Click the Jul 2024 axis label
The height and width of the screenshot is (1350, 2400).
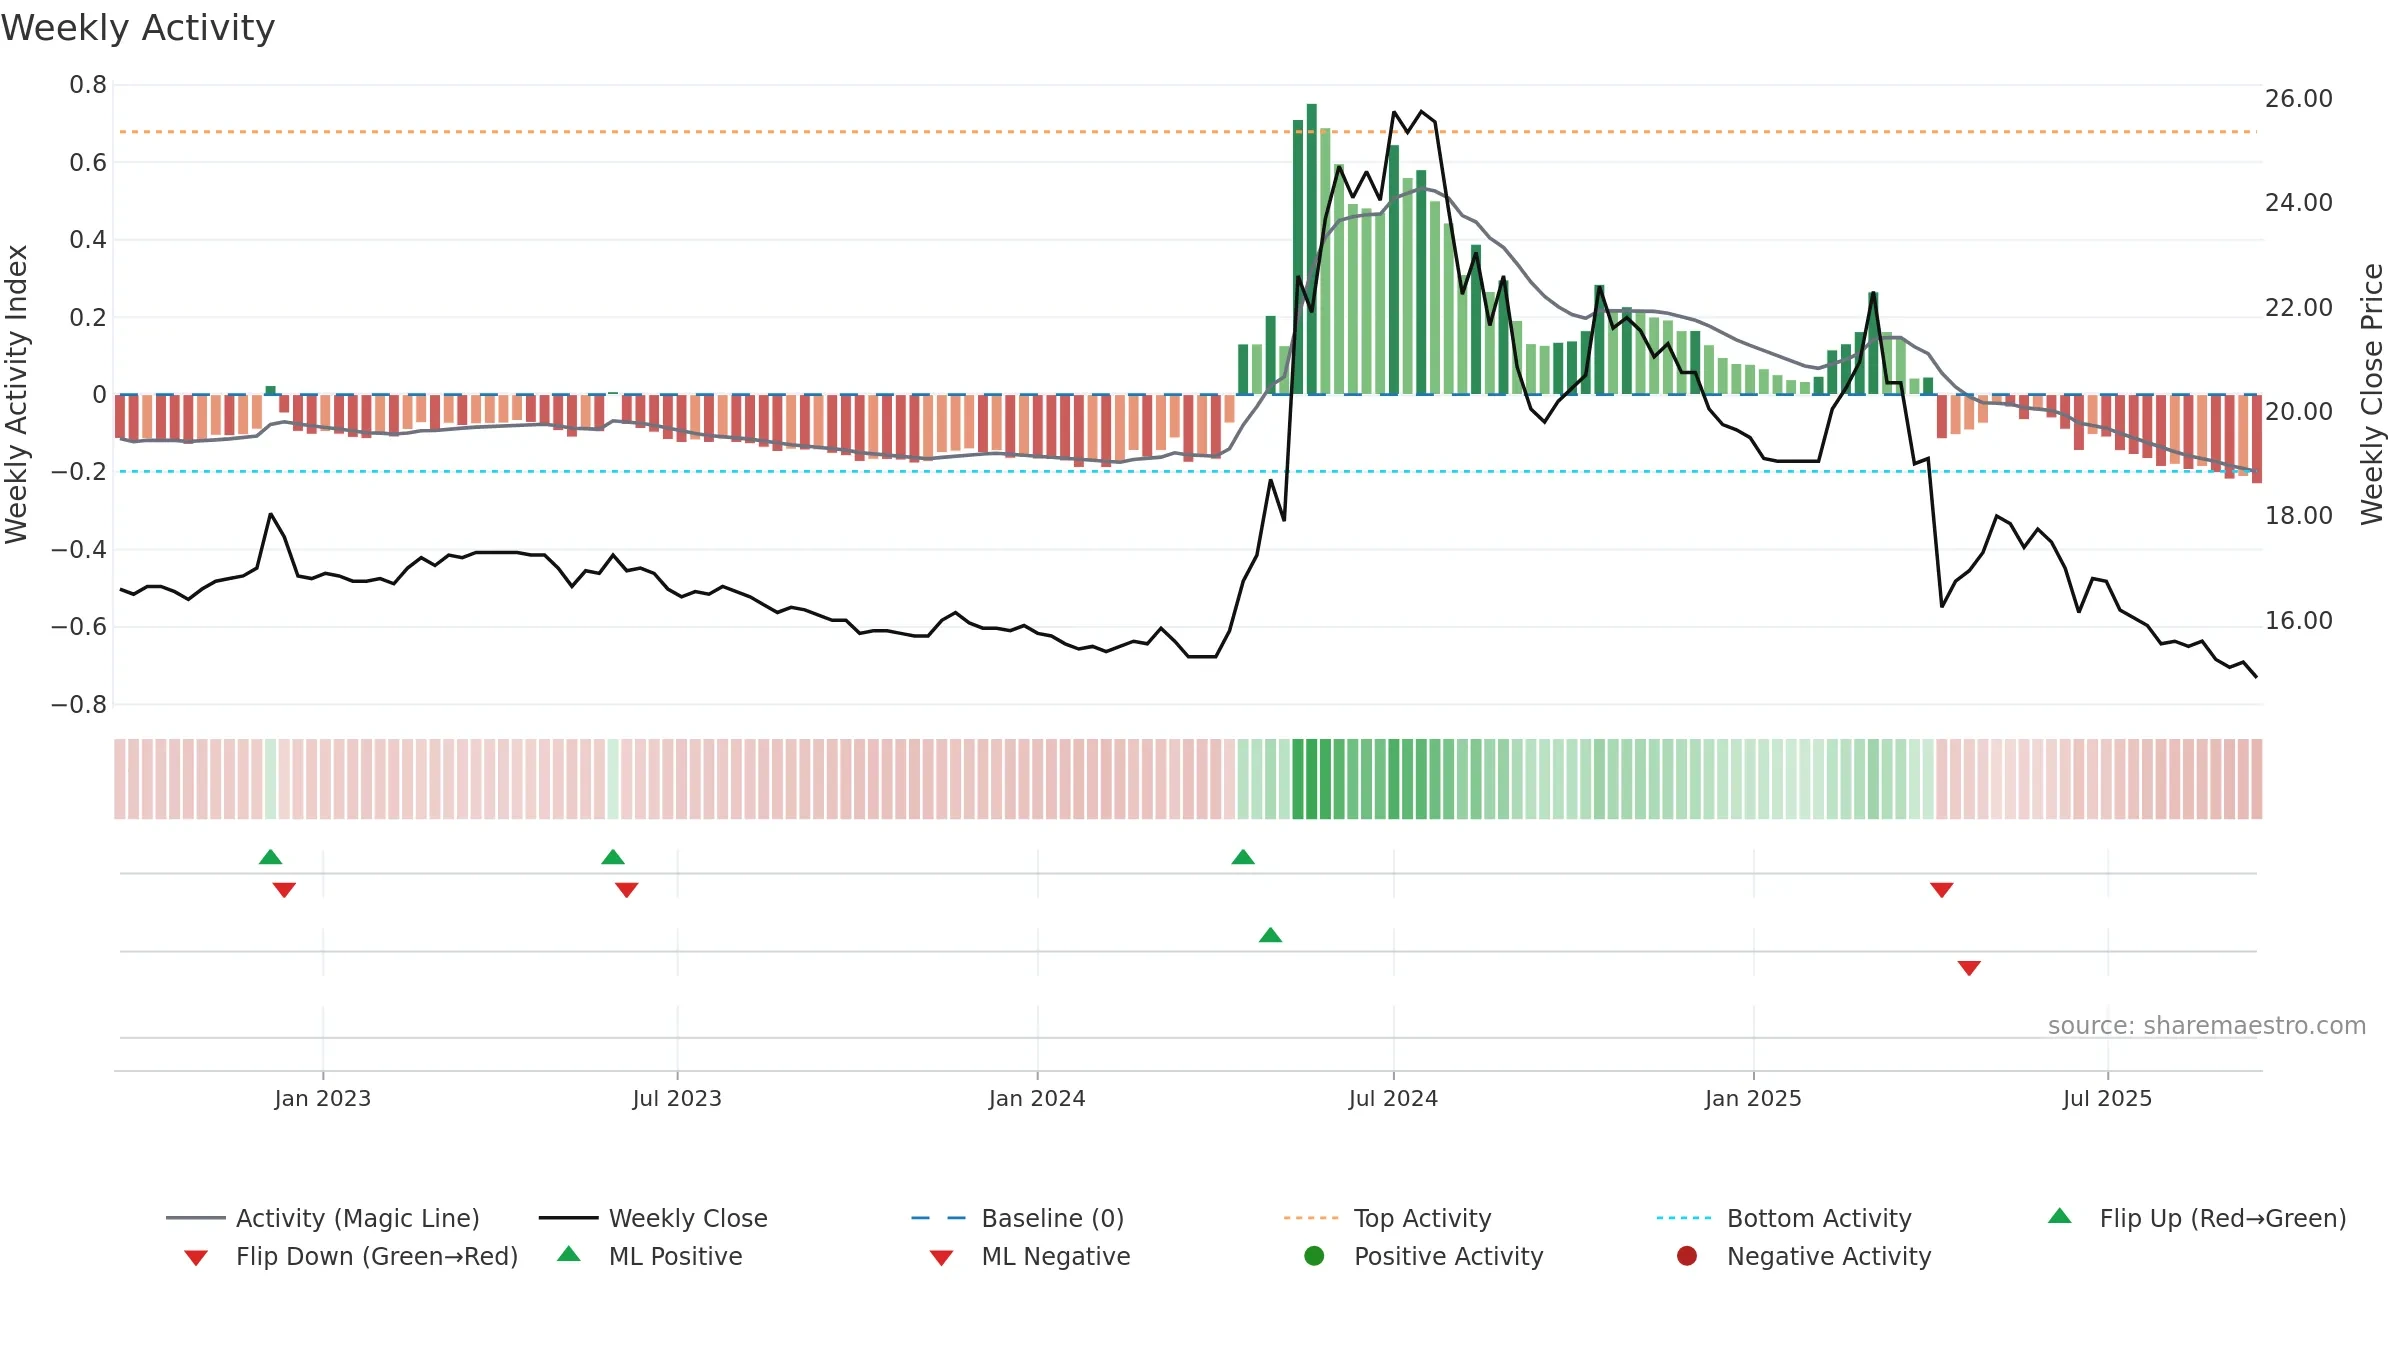1393,1099
